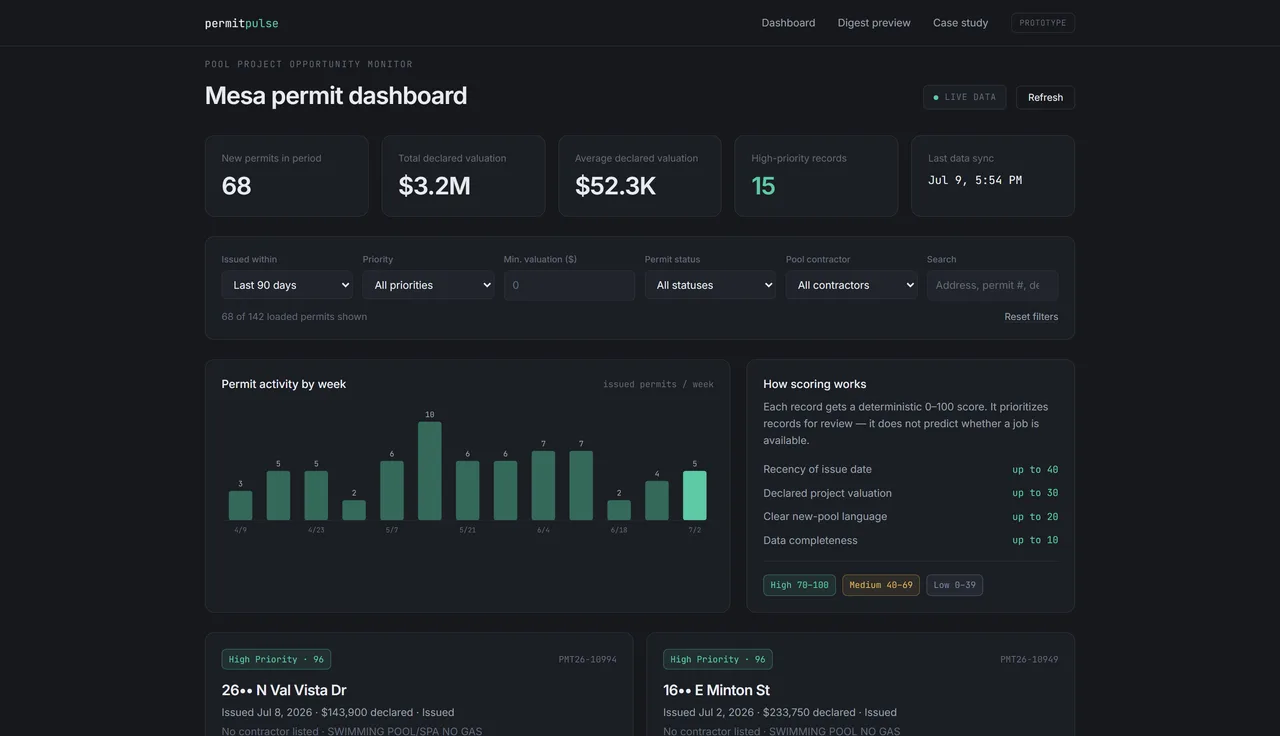This screenshot has height=736, width=1280.
Task: Click the highlighted 7/2 week bar
Action: 695,496
